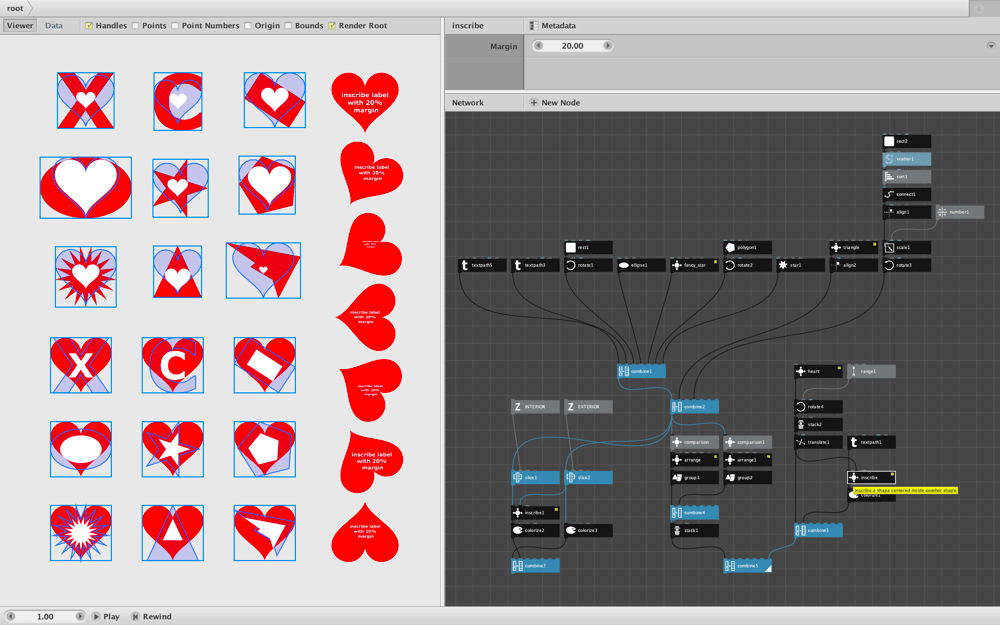Select the group2 node
Viewport: 1000px width, 625px height.
[747, 477]
